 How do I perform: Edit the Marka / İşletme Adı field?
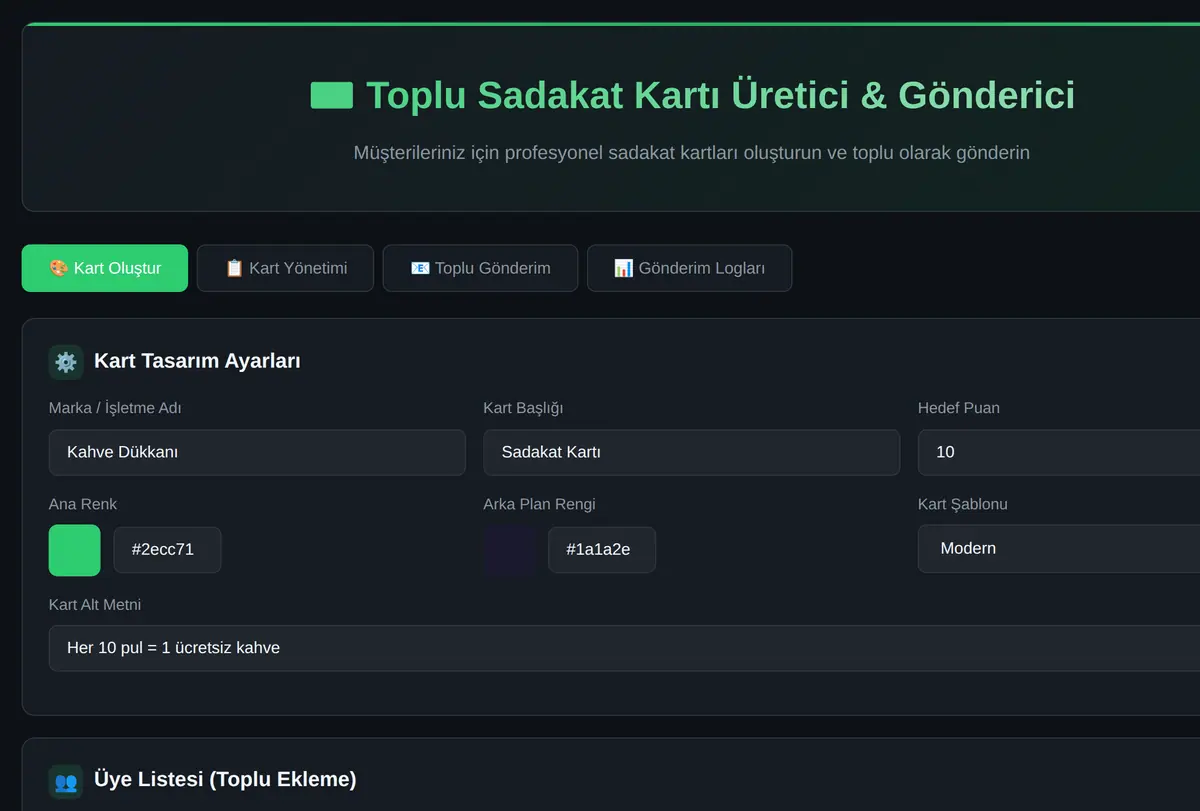tap(257, 452)
